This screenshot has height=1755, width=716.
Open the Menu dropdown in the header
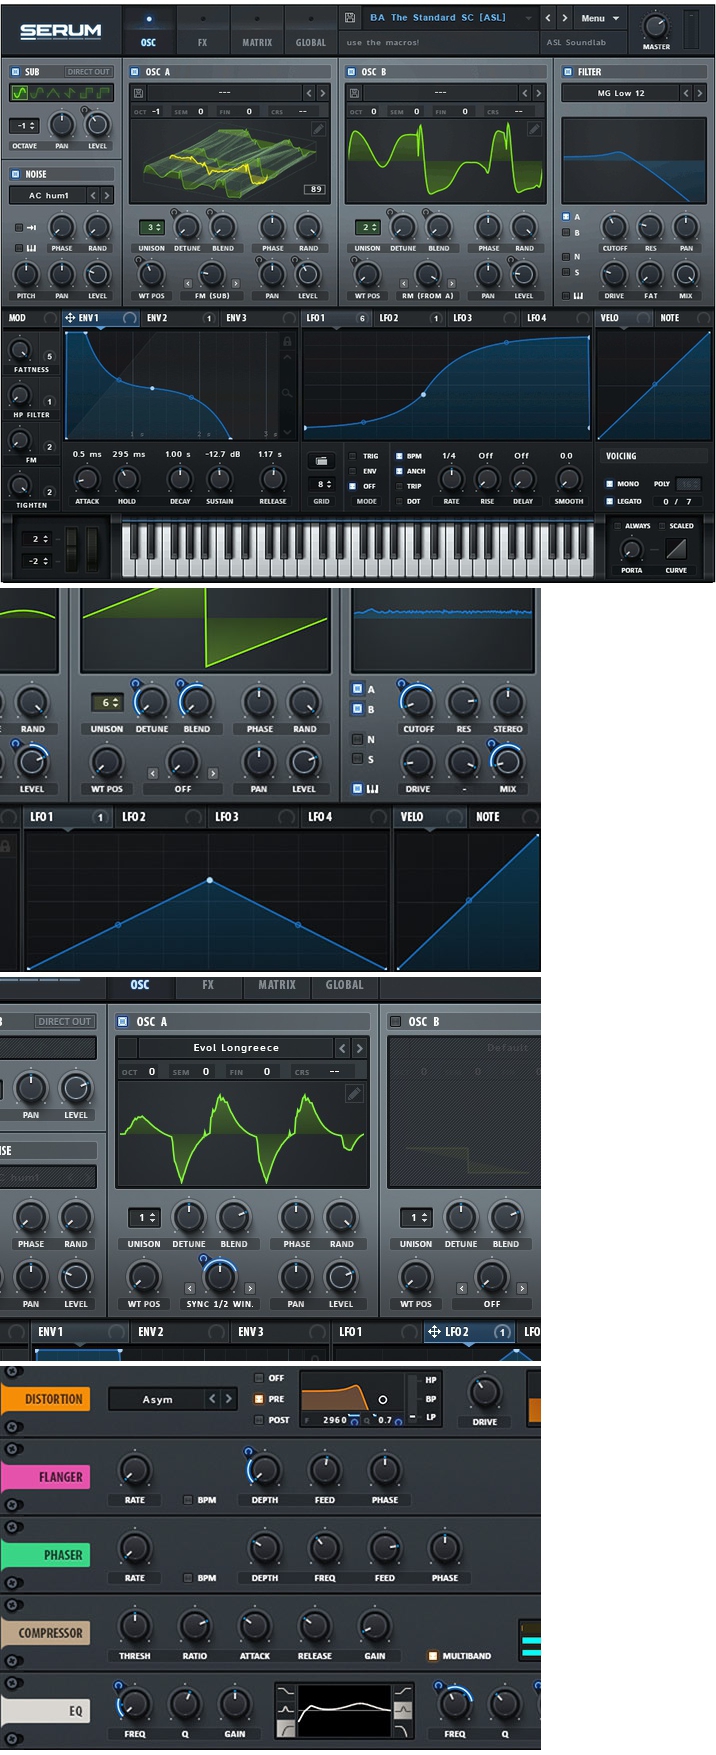coord(600,18)
